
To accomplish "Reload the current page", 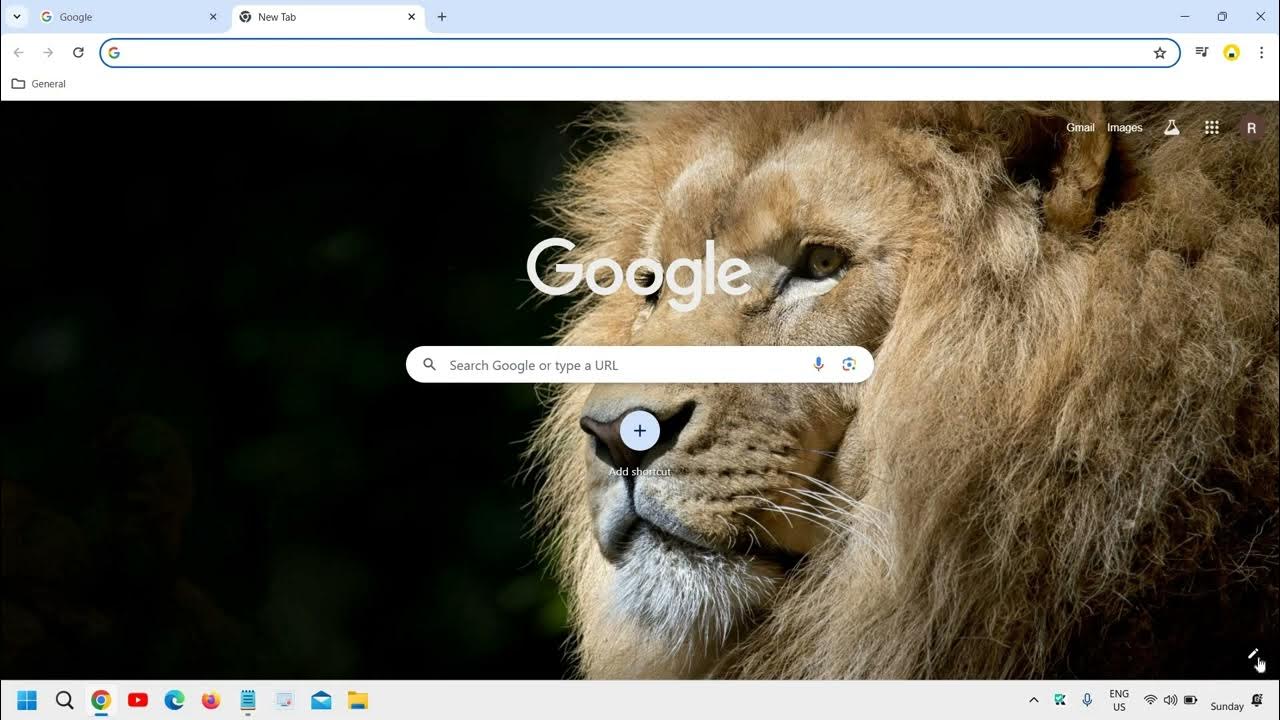I will pyautogui.click(x=78, y=53).
